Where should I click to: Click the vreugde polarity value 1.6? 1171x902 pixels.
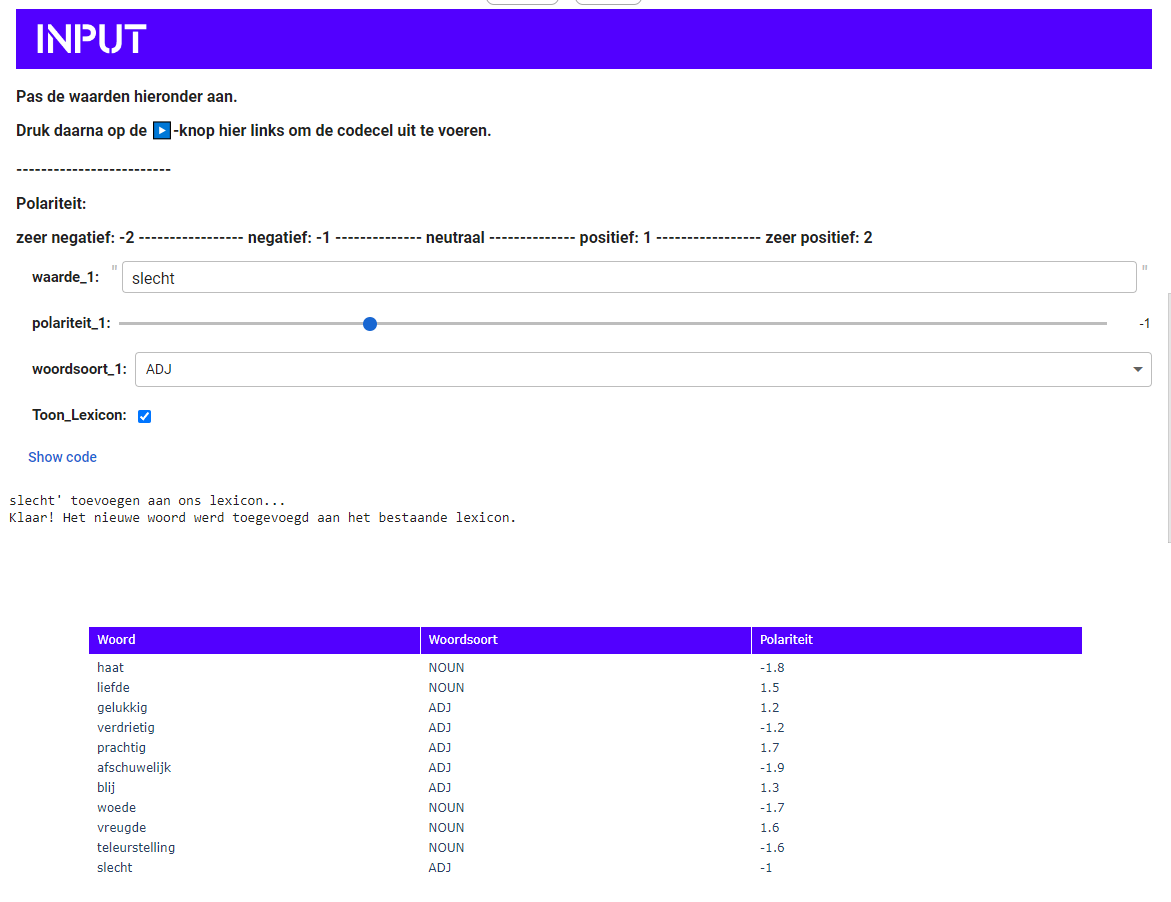(770, 827)
